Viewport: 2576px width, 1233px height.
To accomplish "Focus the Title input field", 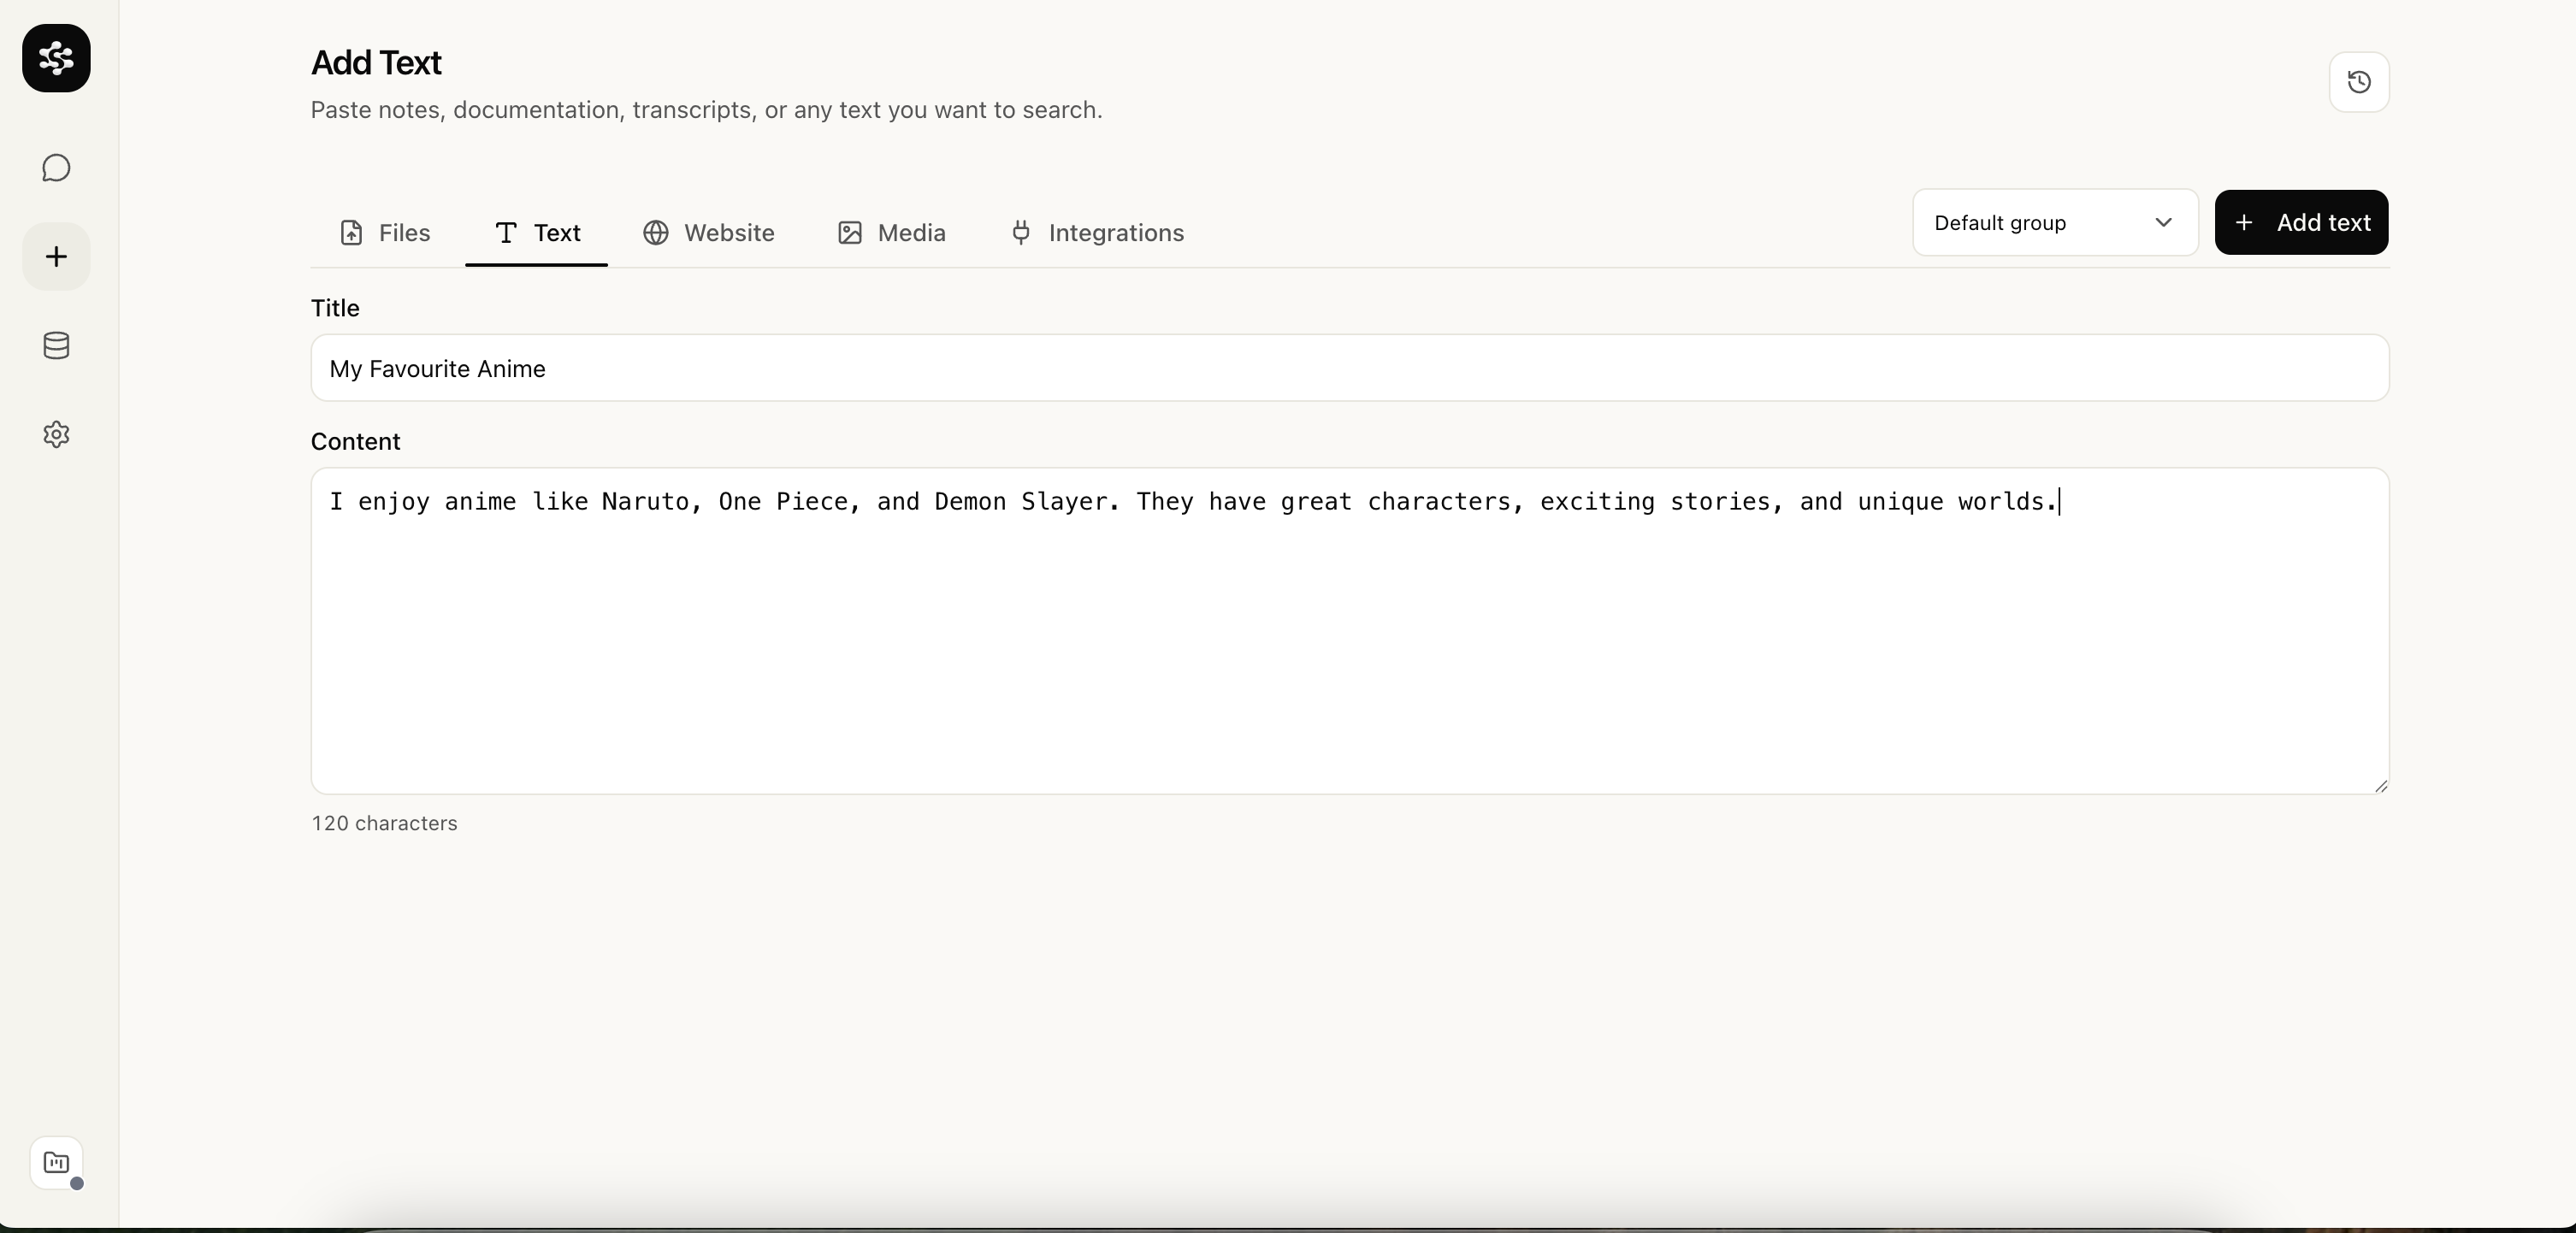I will [x=1350, y=368].
